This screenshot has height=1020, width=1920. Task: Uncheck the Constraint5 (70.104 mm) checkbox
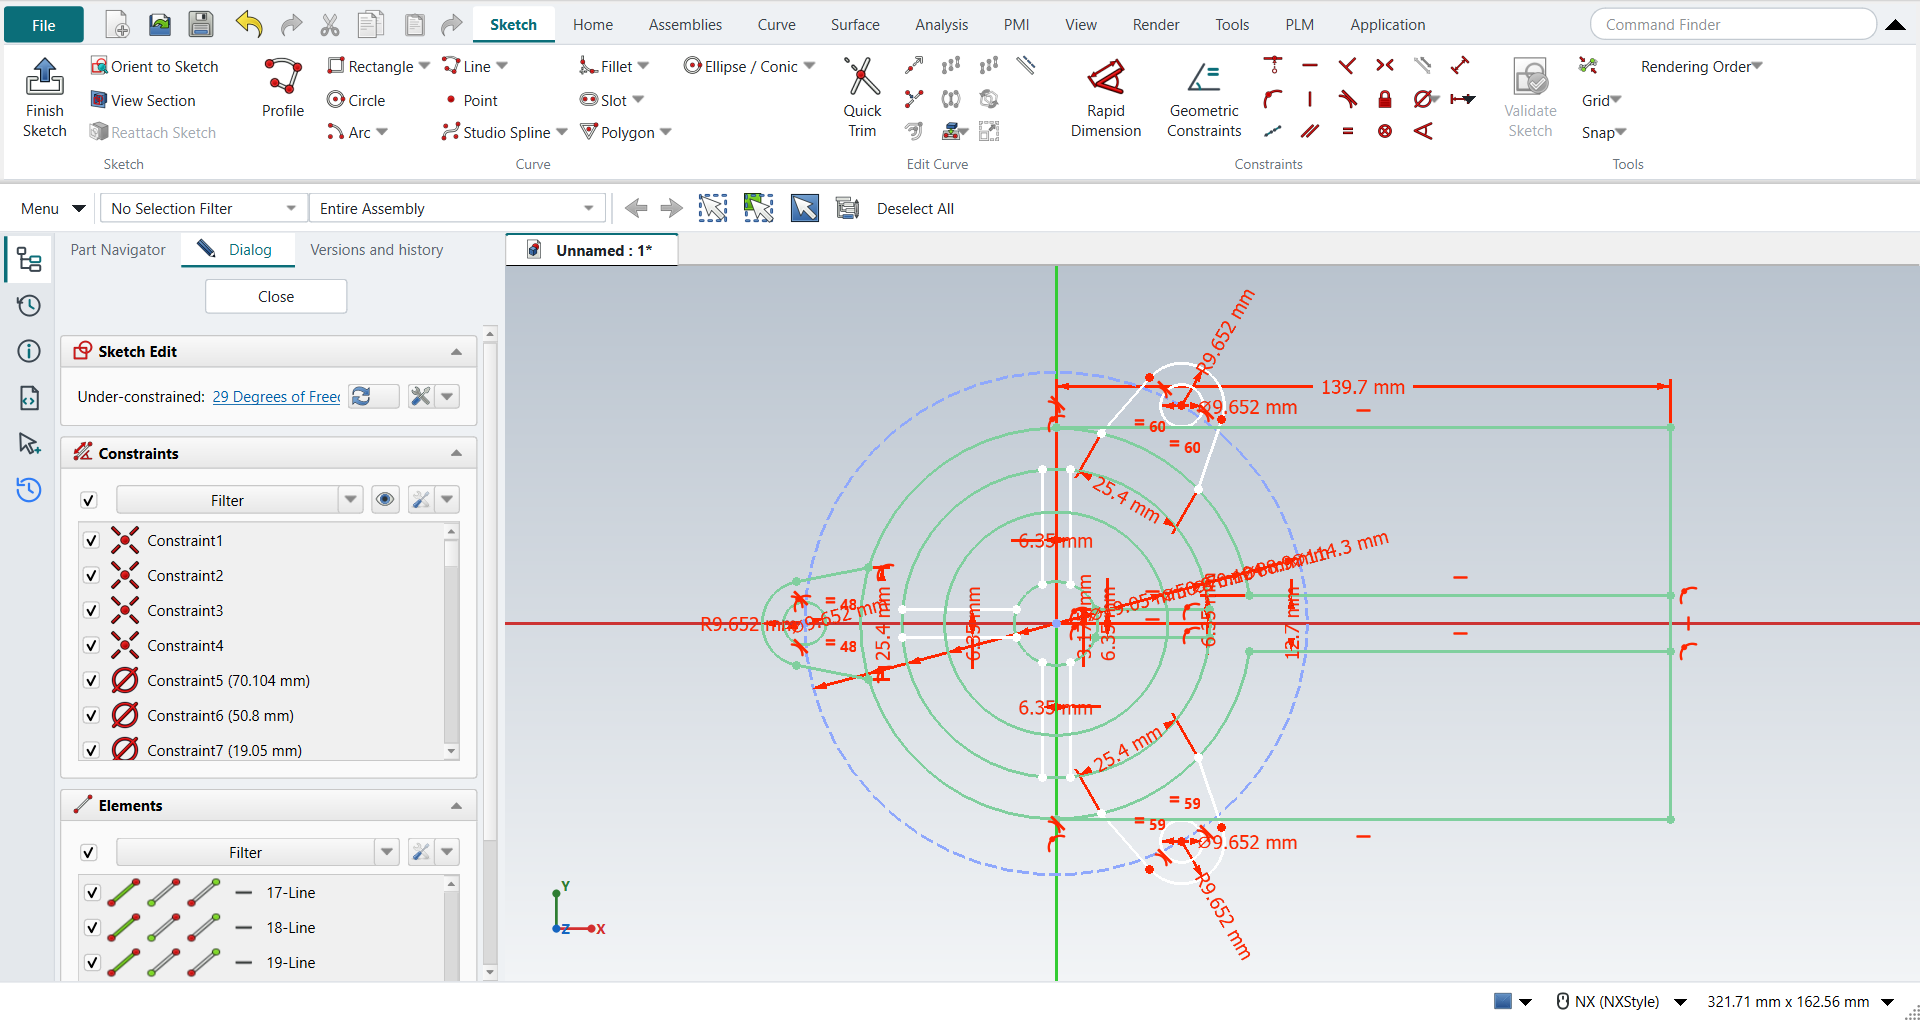coord(91,681)
